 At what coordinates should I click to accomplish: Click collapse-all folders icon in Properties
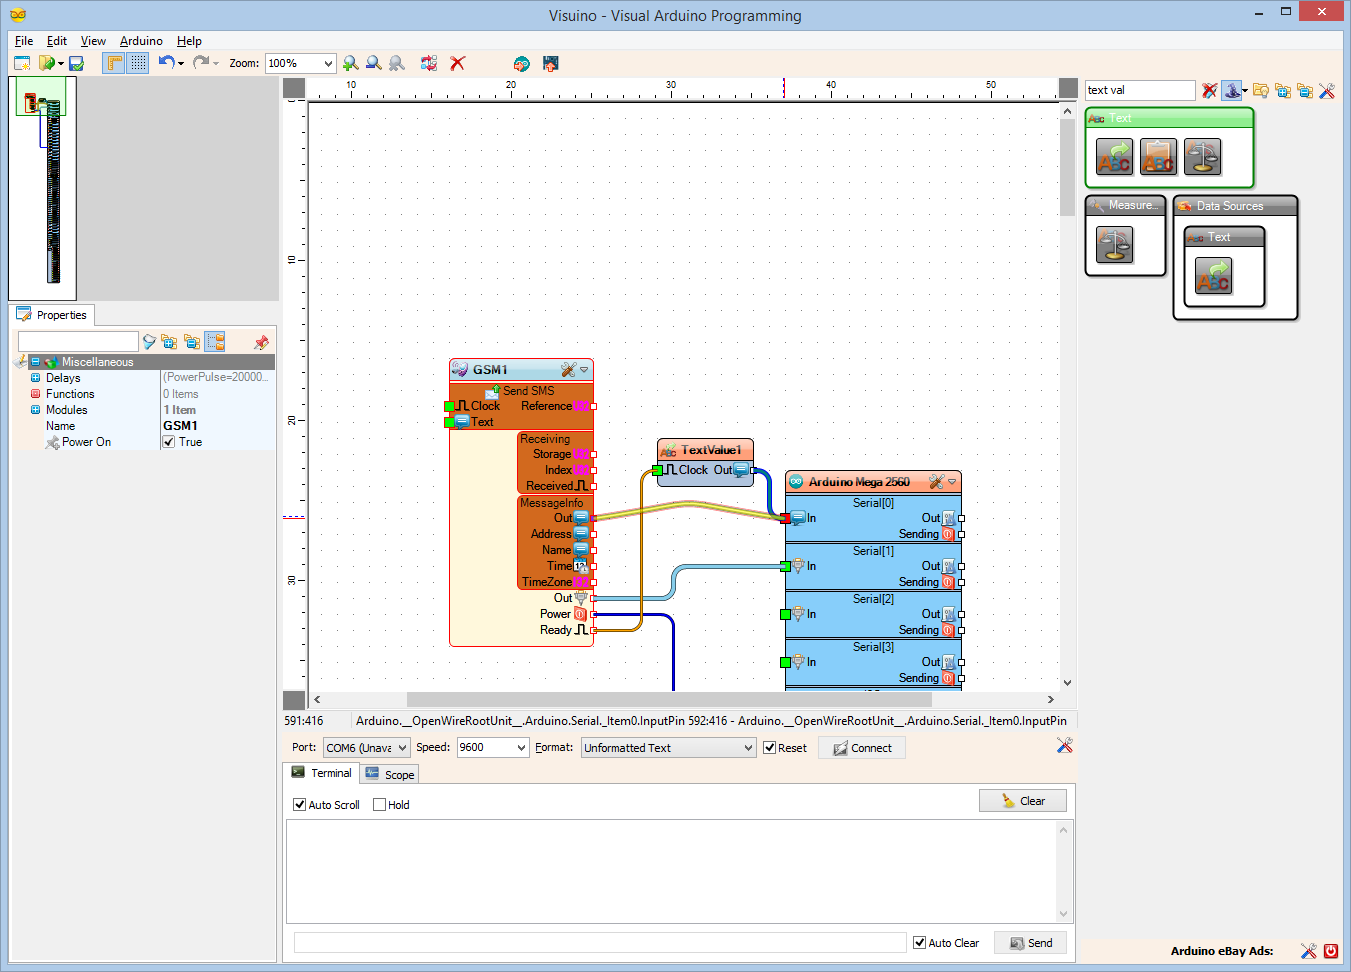(192, 342)
